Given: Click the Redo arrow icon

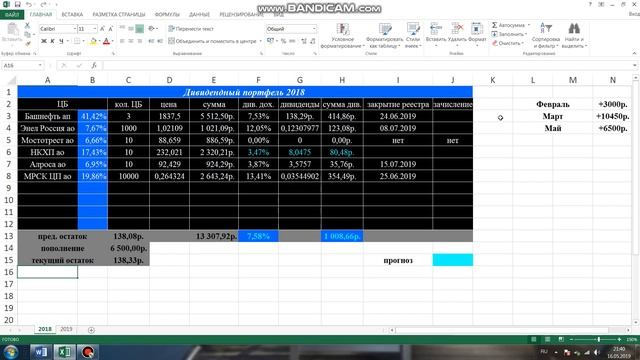Looking at the screenshot, I should coord(43,4).
